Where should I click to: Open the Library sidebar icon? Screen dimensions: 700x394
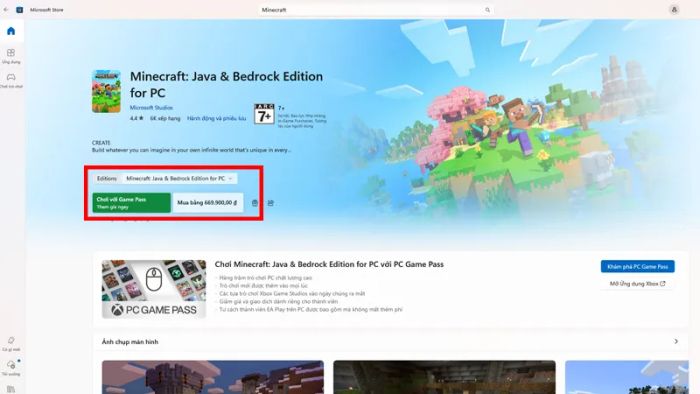click(11, 390)
